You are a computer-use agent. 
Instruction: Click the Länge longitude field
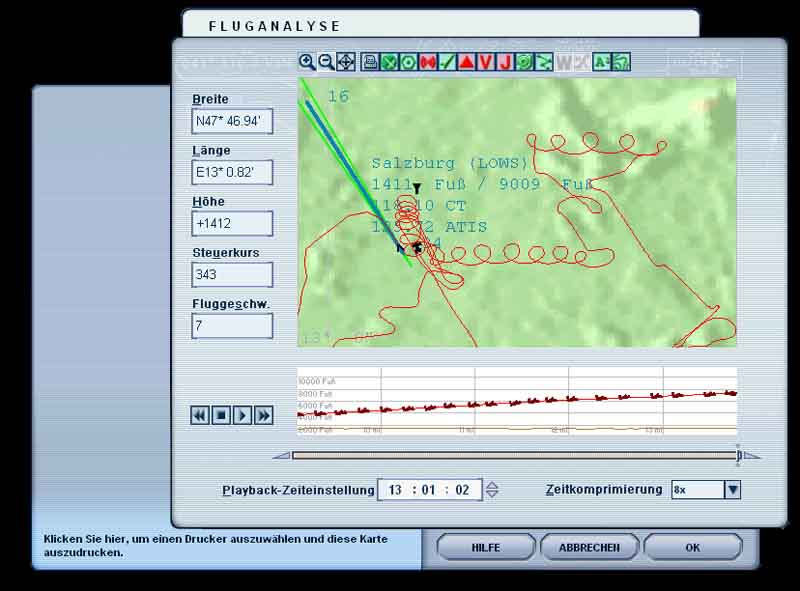coord(232,172)
